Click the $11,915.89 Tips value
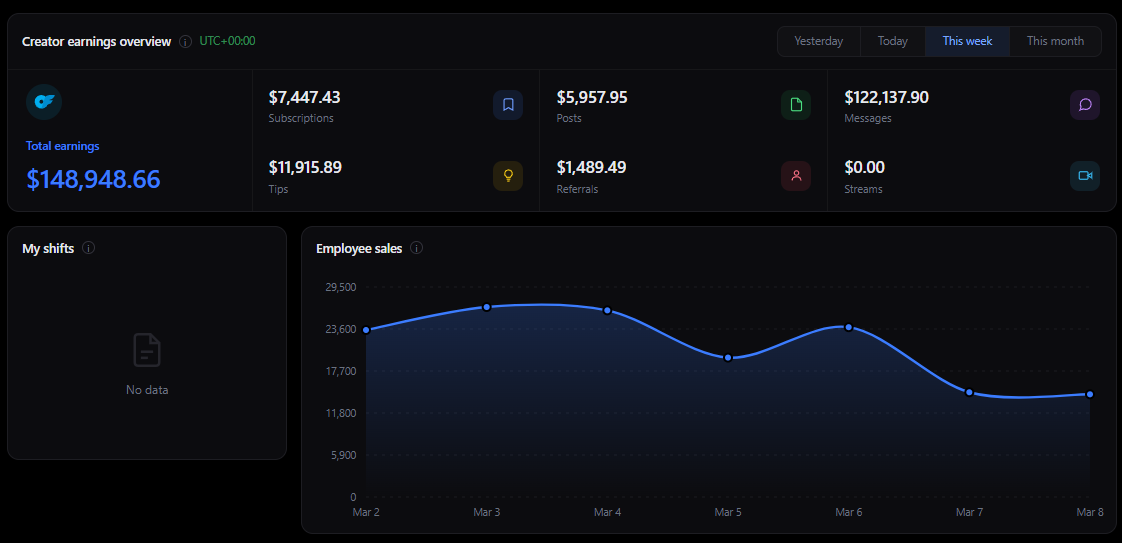The image size is (1122, 543). [x=305, y=168]
